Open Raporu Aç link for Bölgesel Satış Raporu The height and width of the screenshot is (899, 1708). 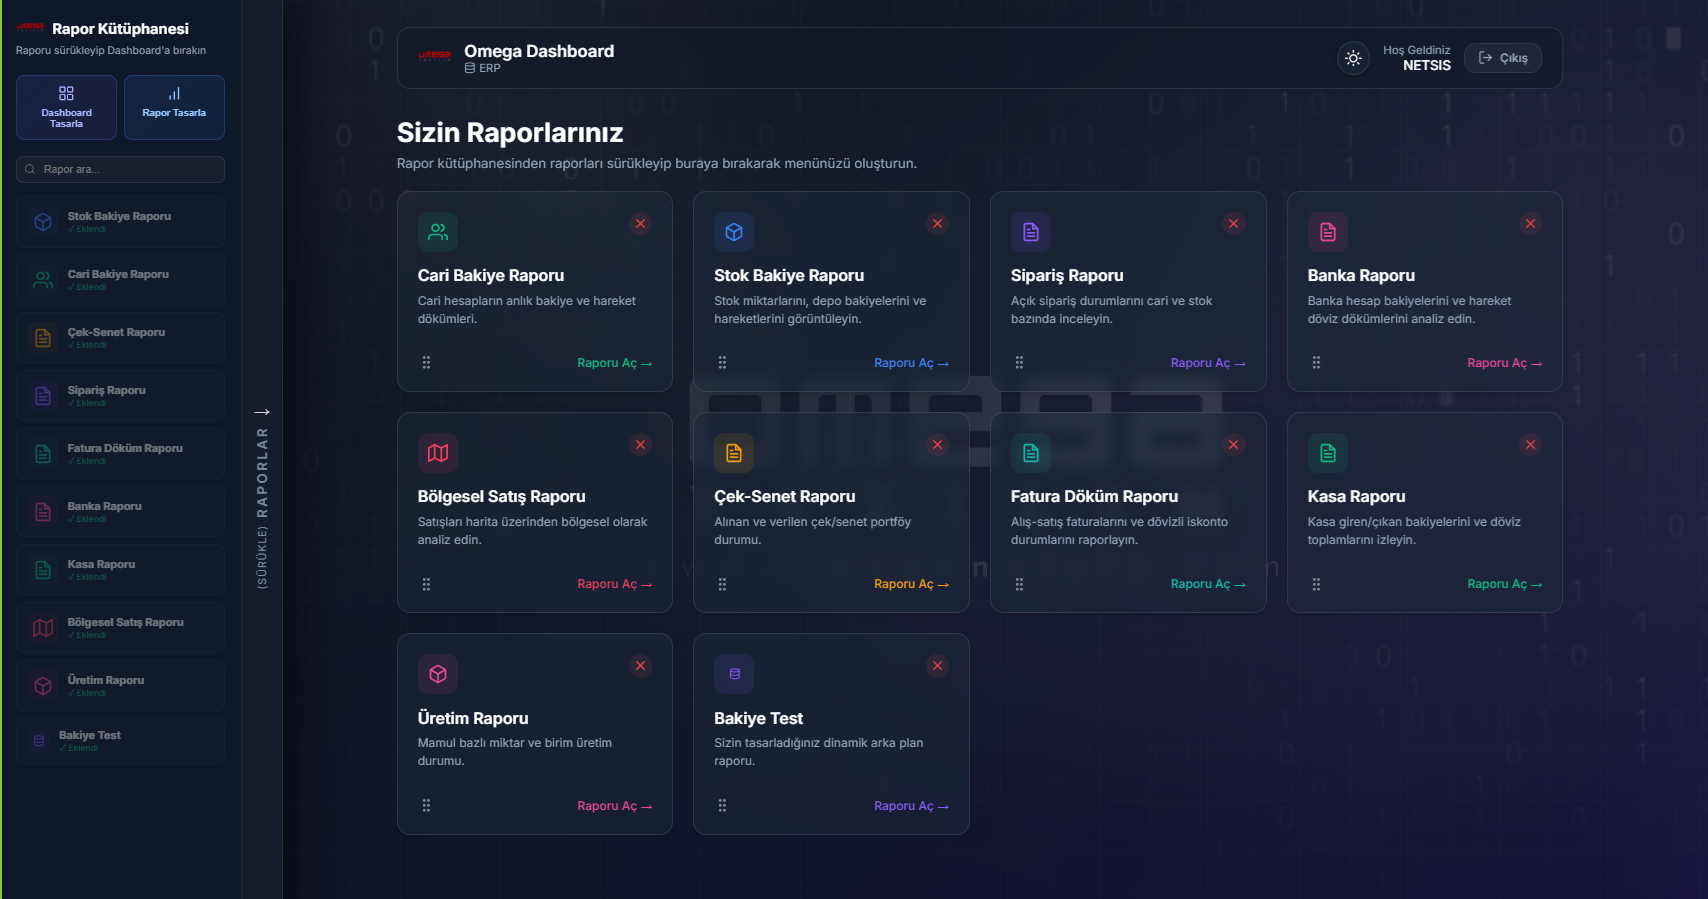click(614, 584)
